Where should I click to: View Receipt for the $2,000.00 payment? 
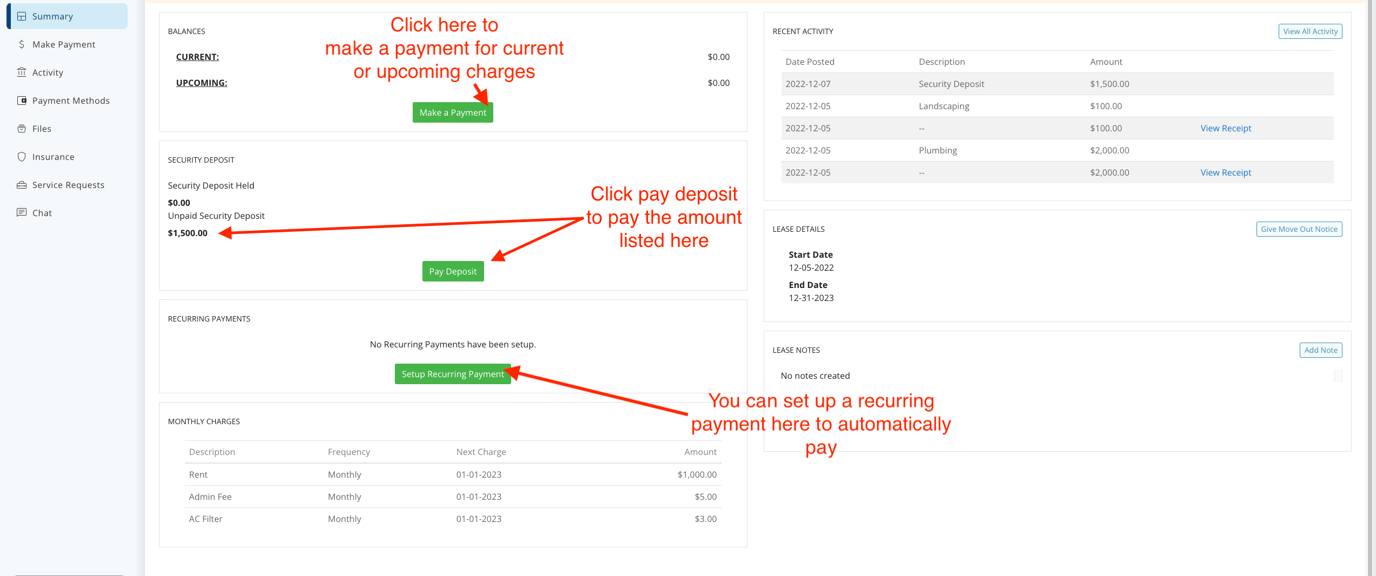click(1225, 172)
